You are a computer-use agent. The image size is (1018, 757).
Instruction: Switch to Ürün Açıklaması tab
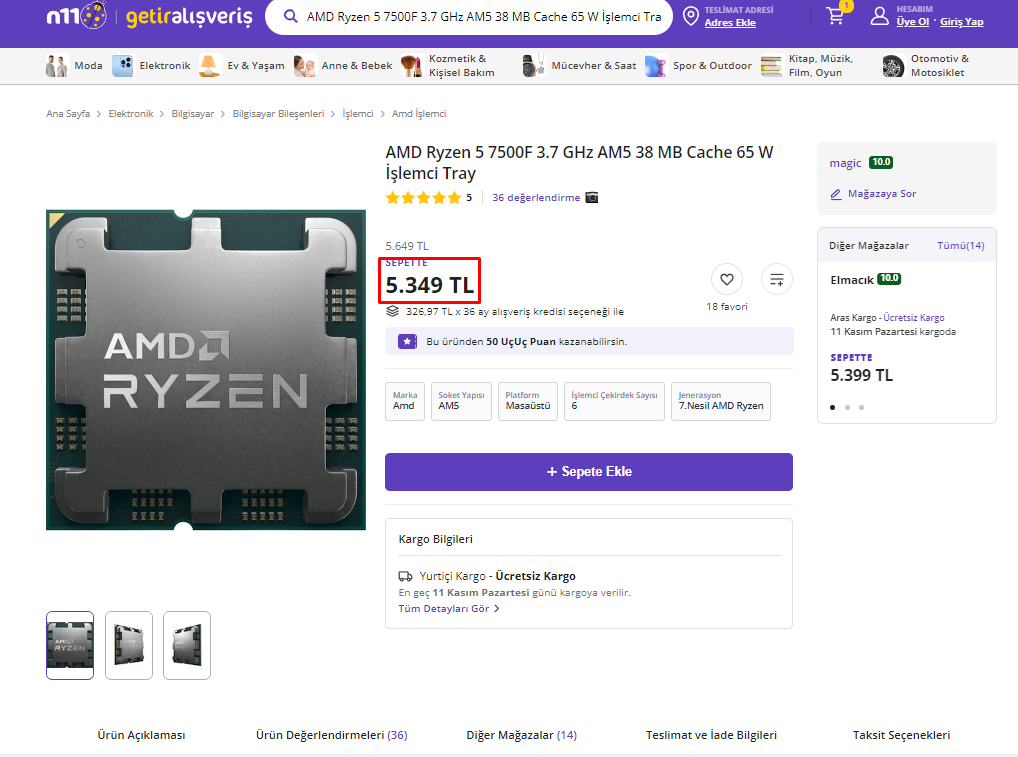coord(141,735)
